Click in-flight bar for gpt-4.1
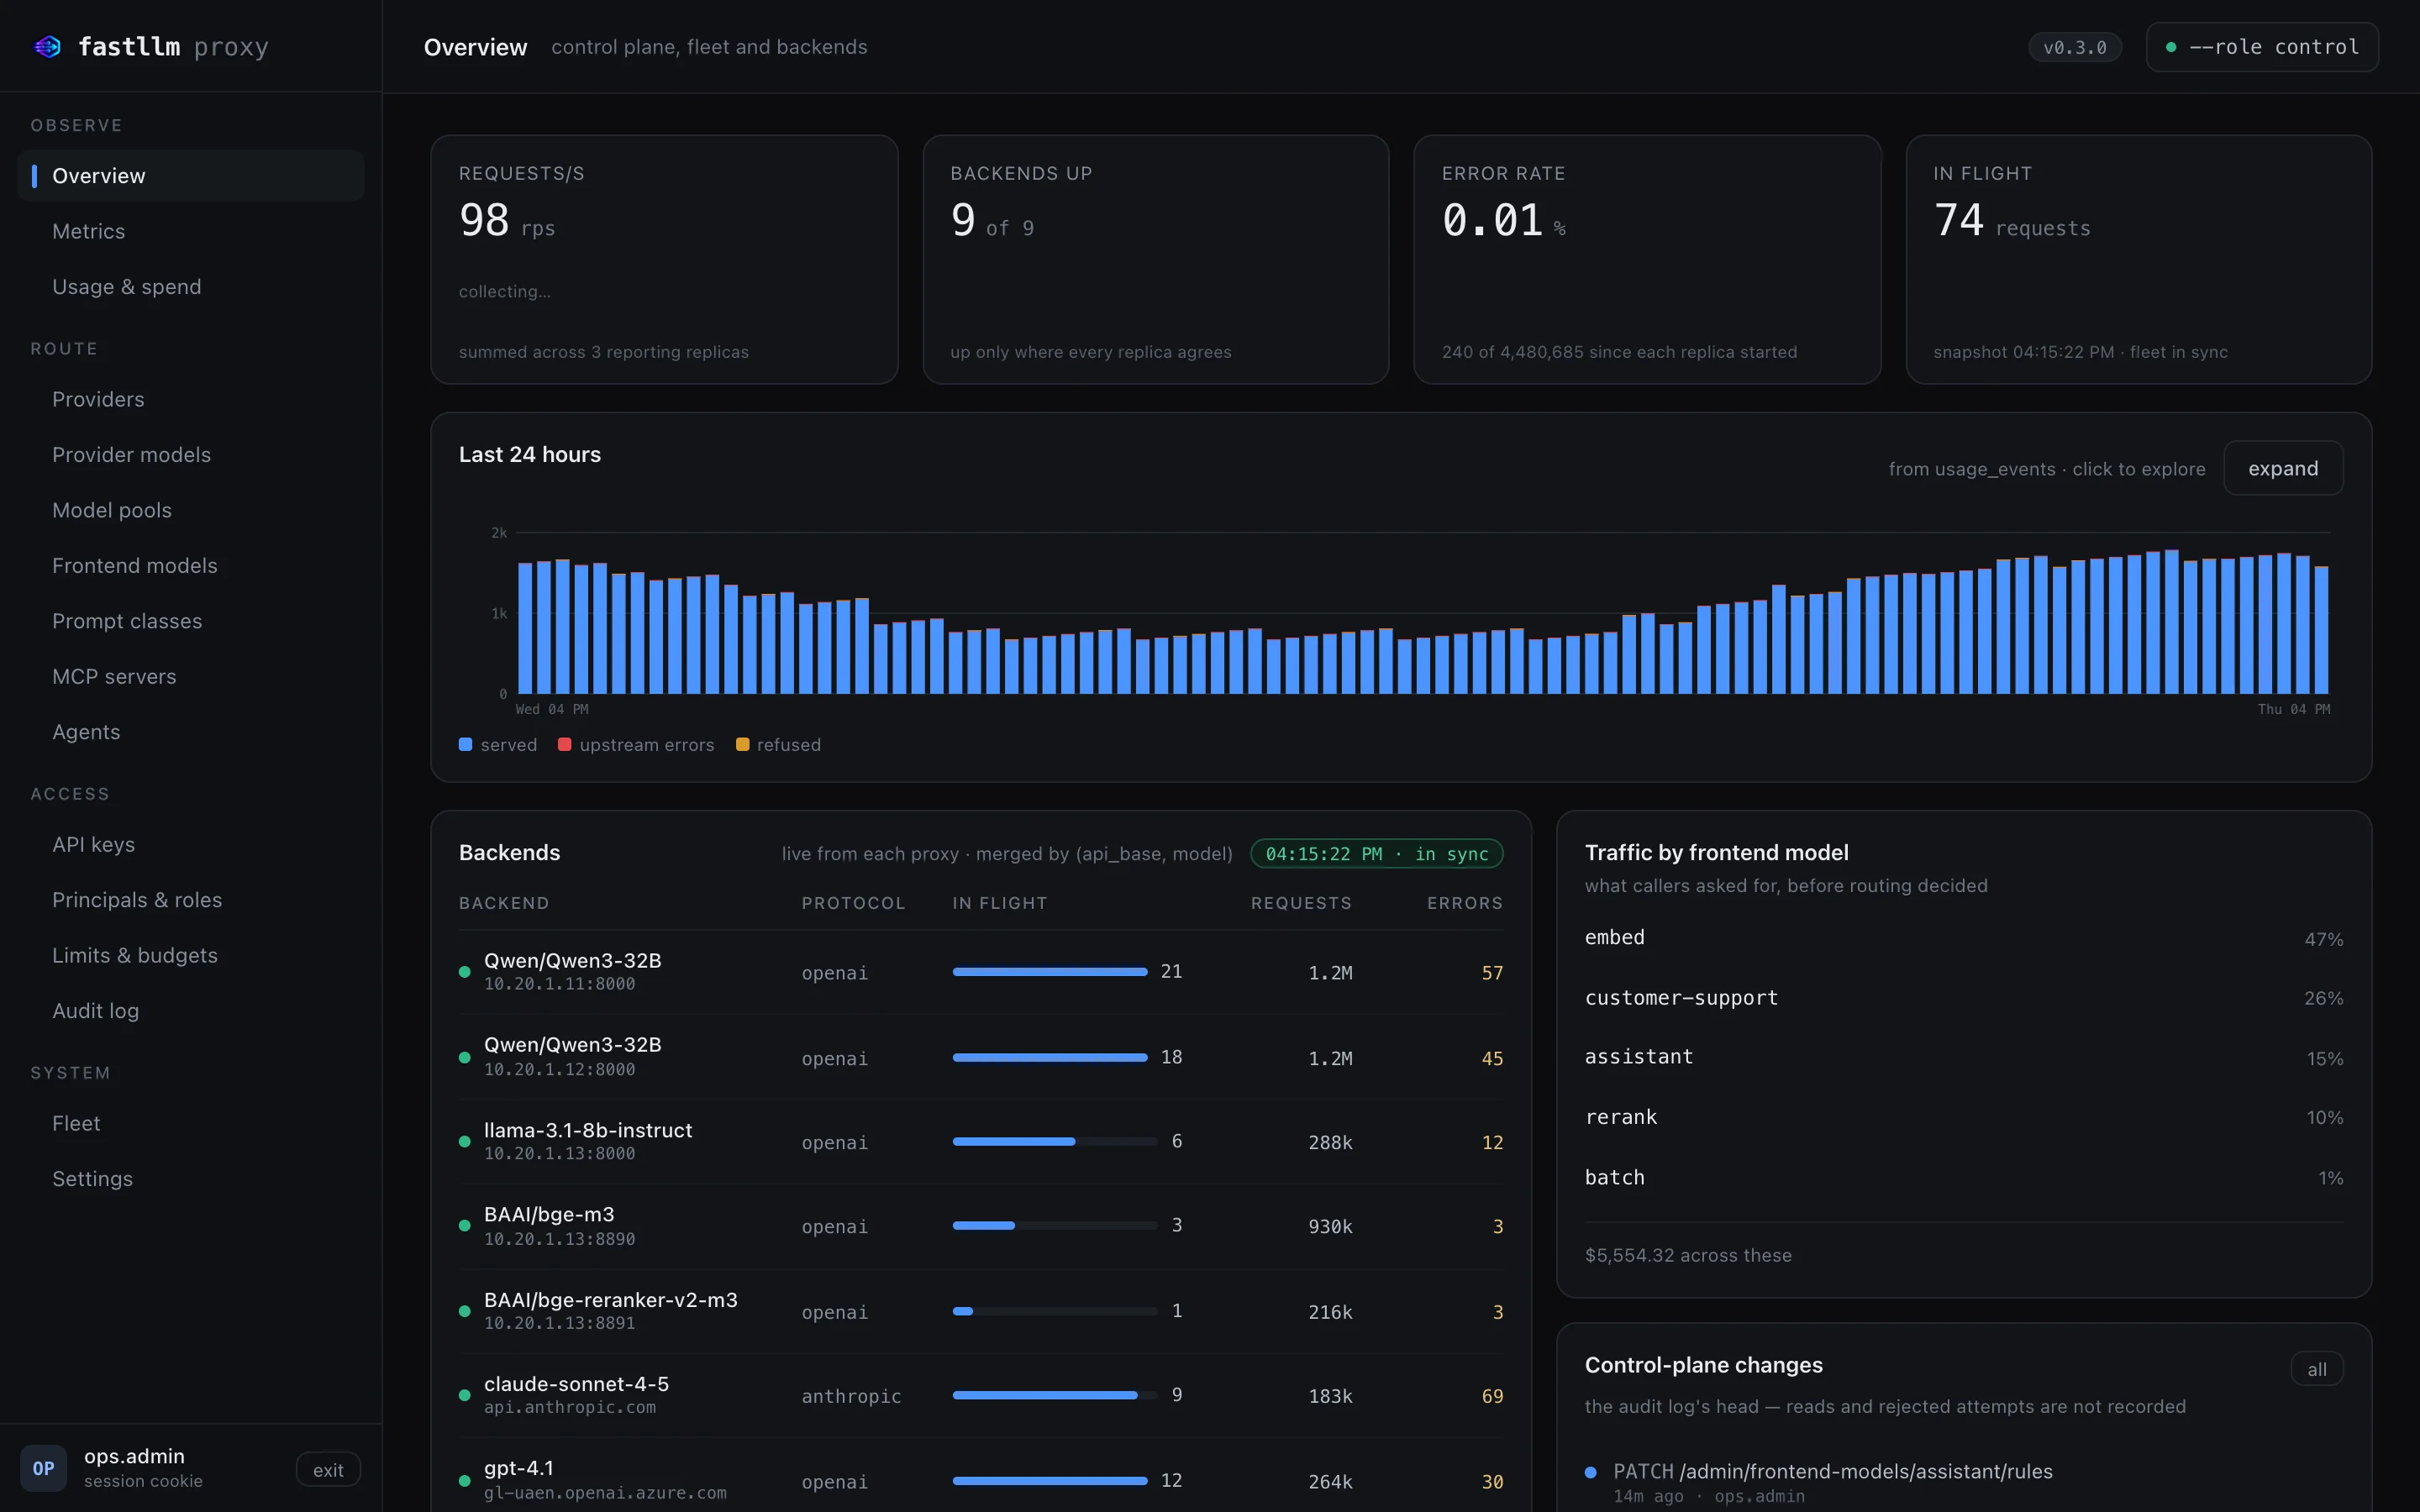Screen dimensions: 2420x1512 [1050, 1481]
